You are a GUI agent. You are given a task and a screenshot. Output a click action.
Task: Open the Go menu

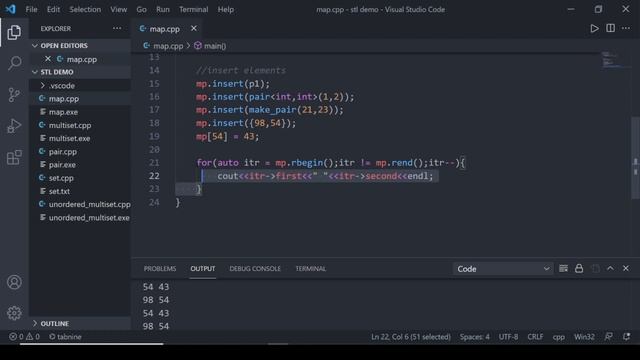click(141, 9)
